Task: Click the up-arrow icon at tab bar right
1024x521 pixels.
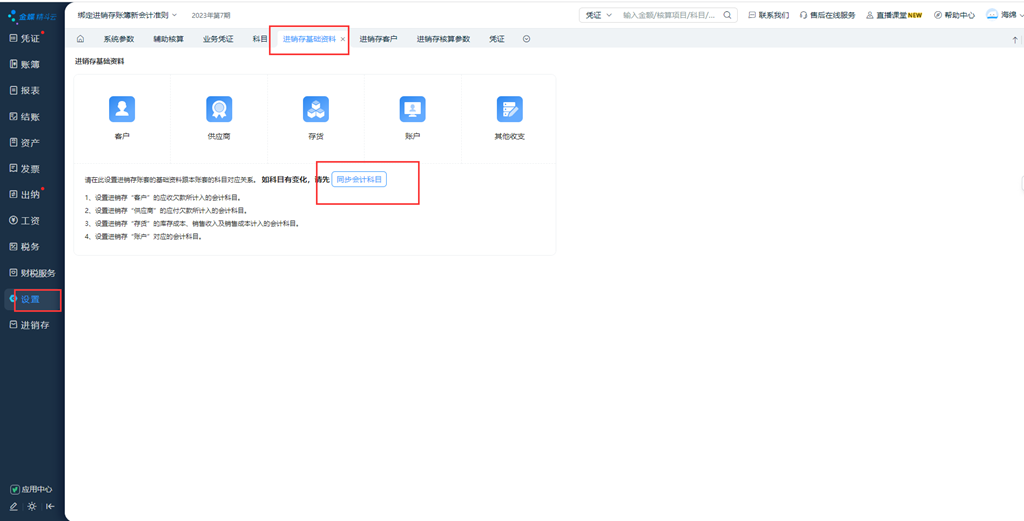Action: pyautogui.click(x=1015, y=40)
